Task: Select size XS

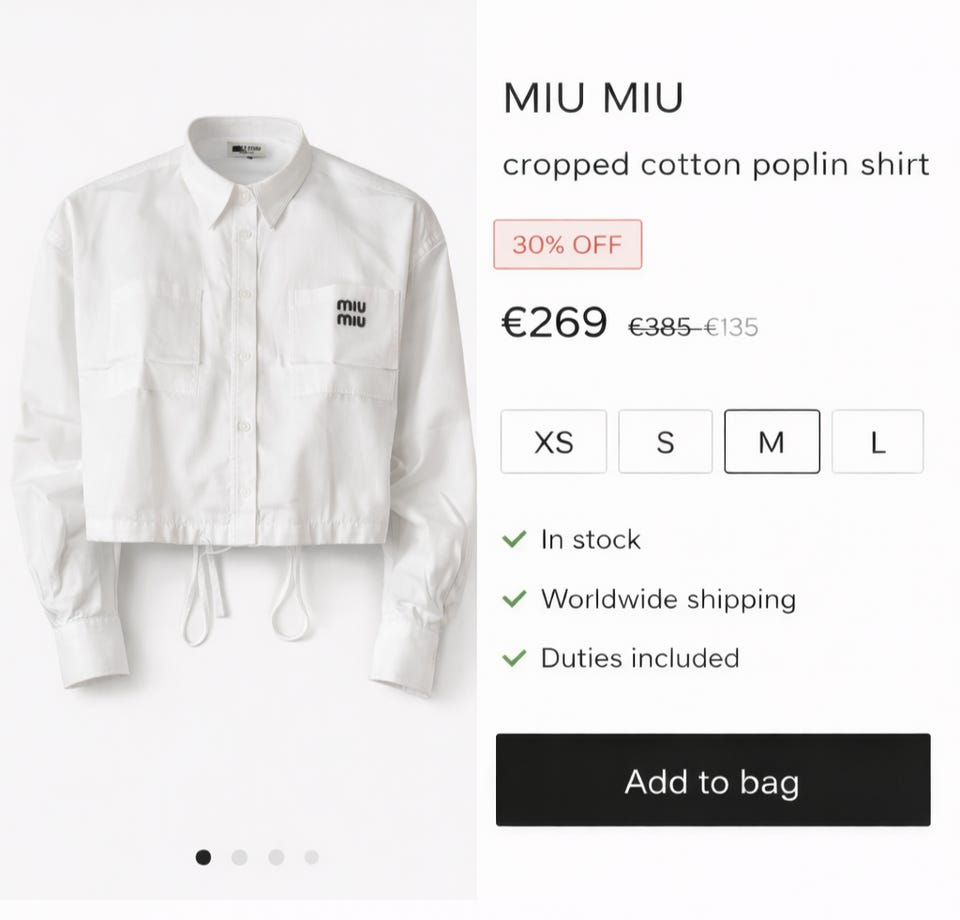Action: pos(553,441)
